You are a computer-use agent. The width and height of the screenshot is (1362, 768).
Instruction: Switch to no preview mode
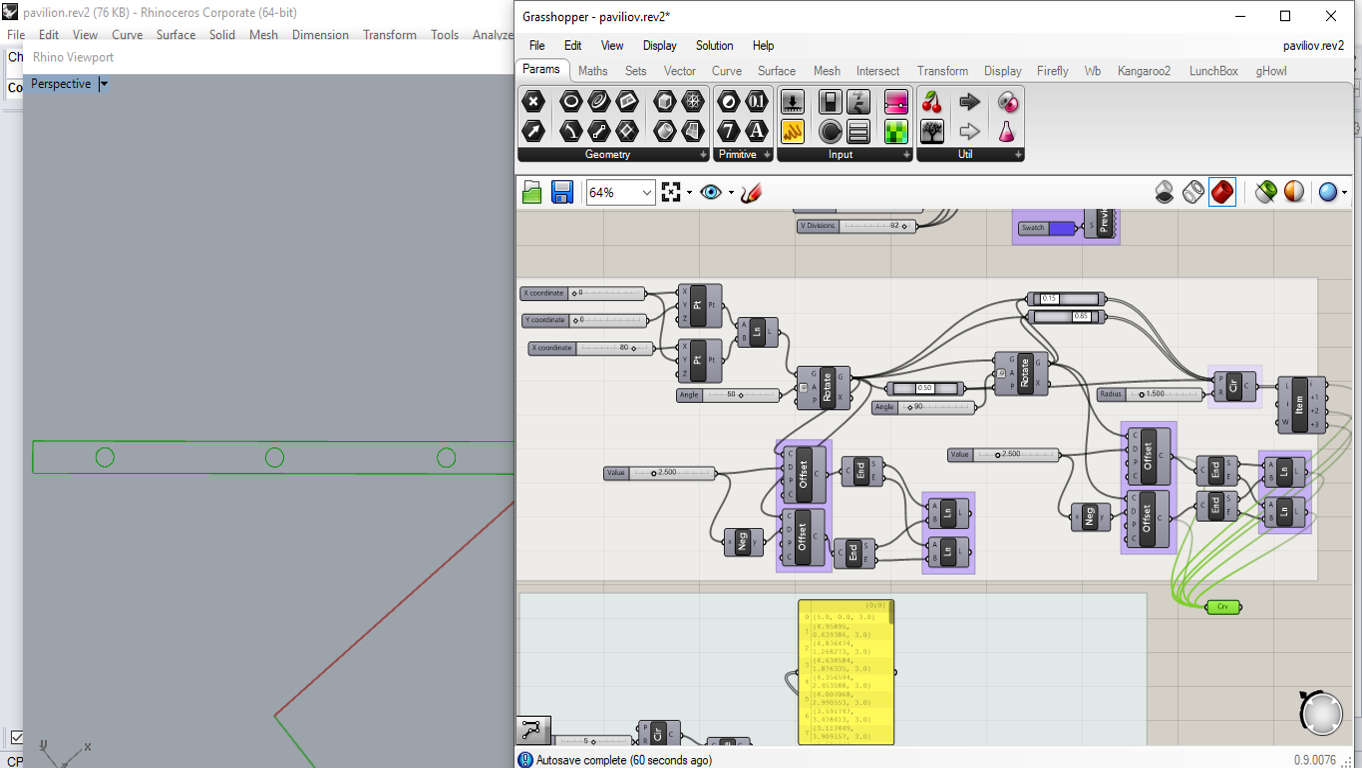tap(1165, 192)
